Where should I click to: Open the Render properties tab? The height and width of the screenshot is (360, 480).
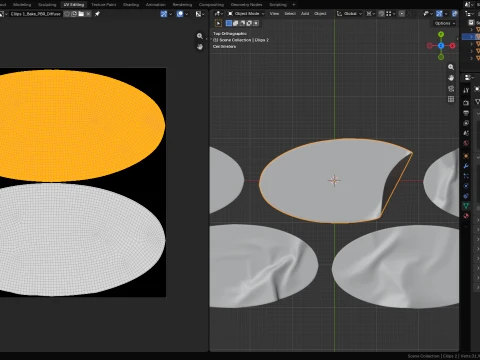[466, 103]
